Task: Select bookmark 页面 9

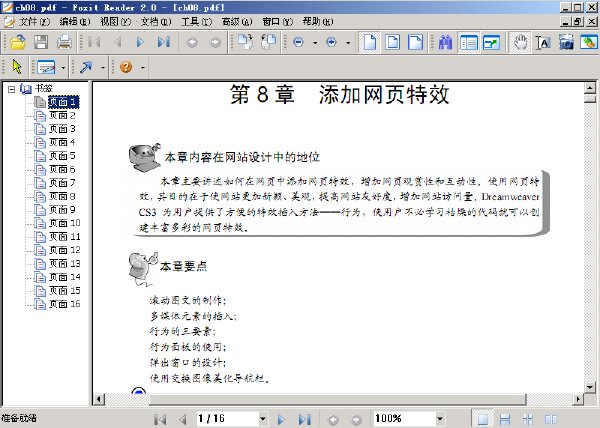Action: point(62,210)
